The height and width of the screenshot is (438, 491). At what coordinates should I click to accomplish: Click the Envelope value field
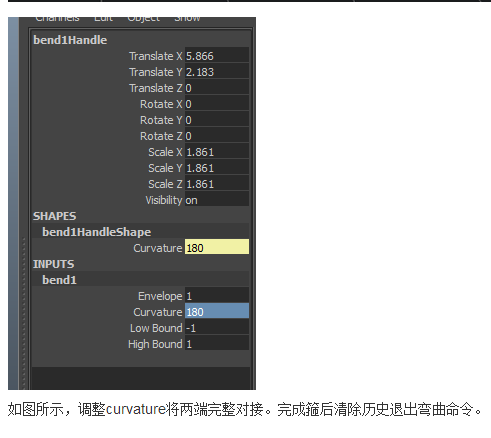(x=217, y=296)
